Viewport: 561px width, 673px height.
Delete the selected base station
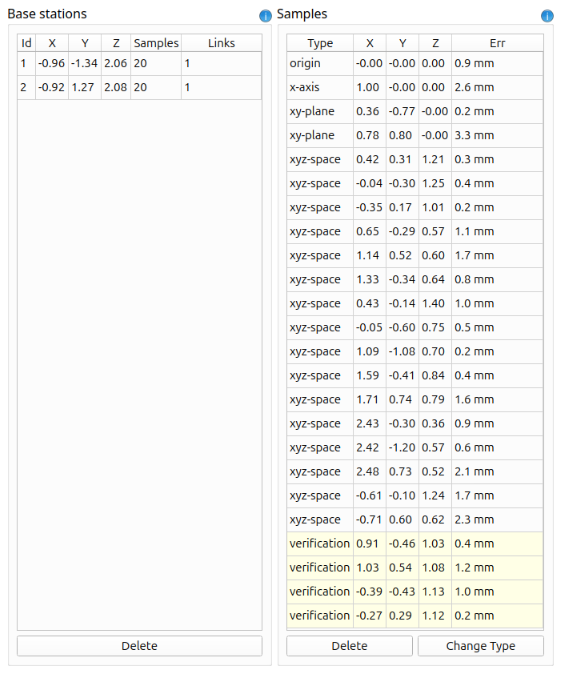[139, 646]
